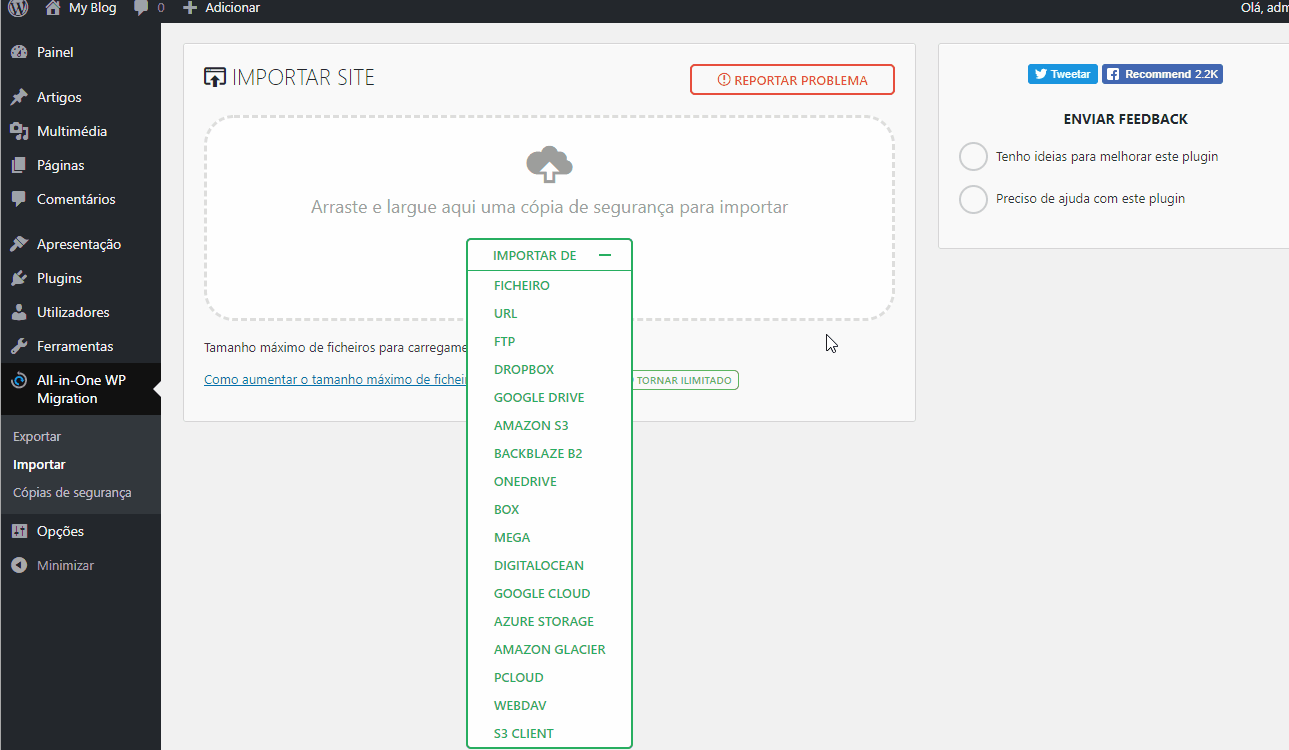This screenshot has width=1289, height=750.
Task: Click the Reportar Problema button
Action: [792, 80]
